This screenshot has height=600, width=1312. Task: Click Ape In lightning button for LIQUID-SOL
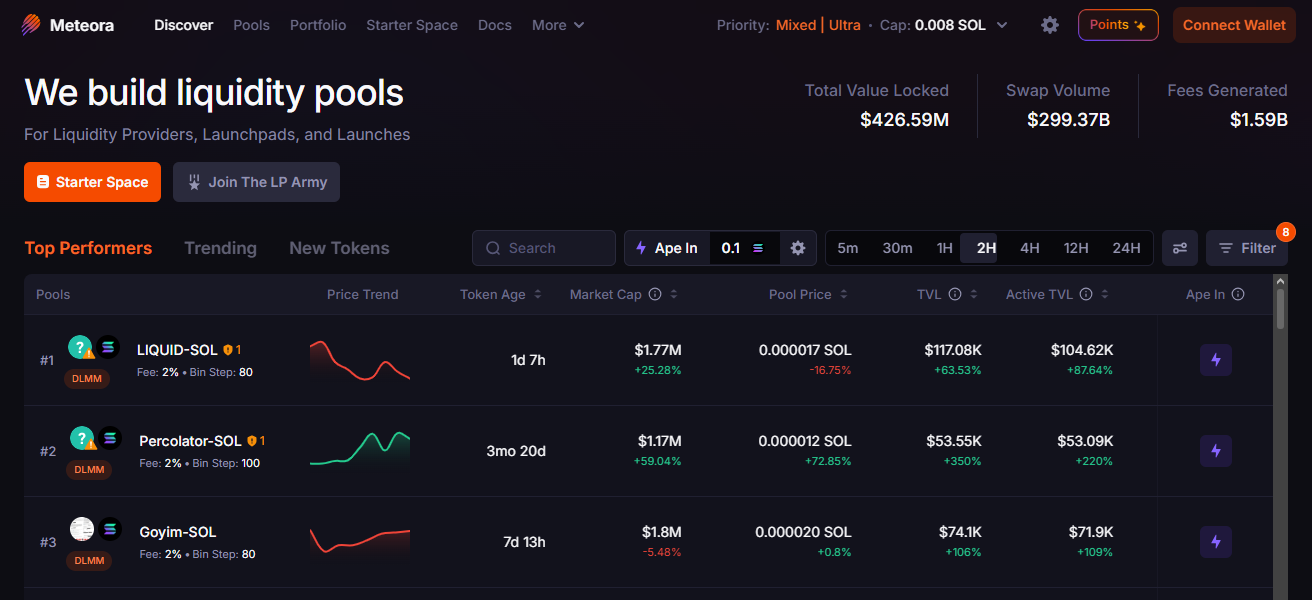coord(1215,360)
